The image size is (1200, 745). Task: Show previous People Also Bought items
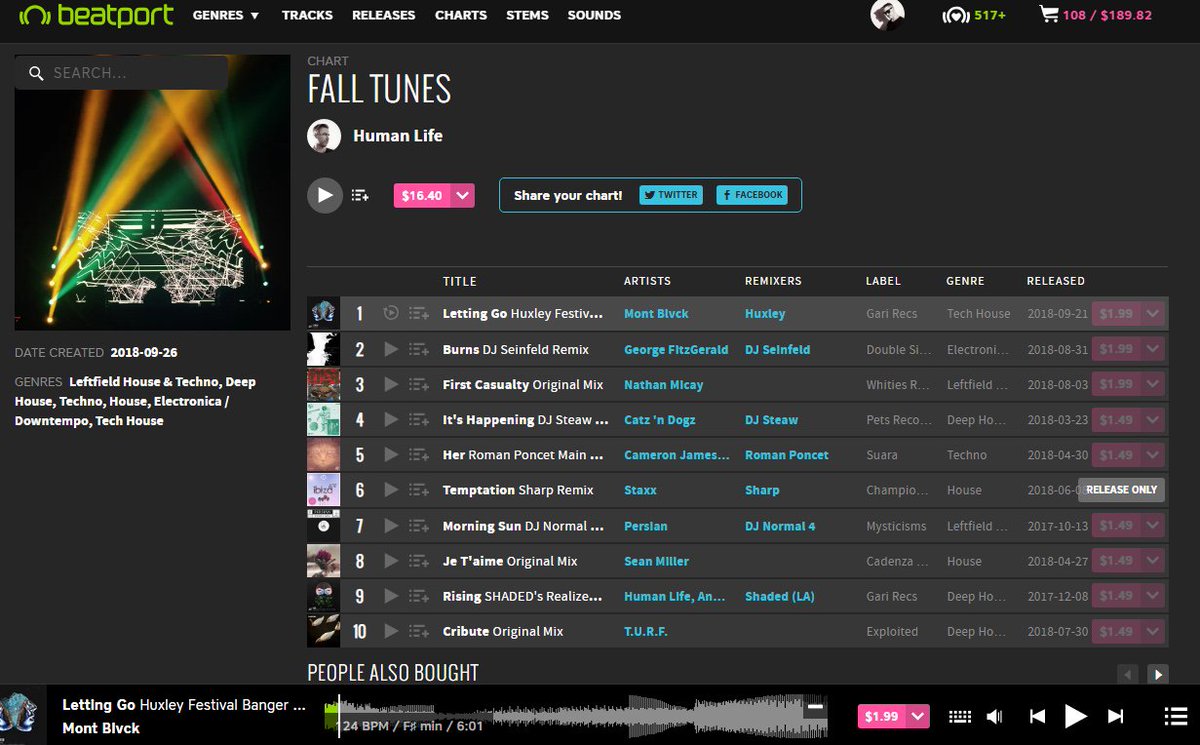coord(1127,674)
